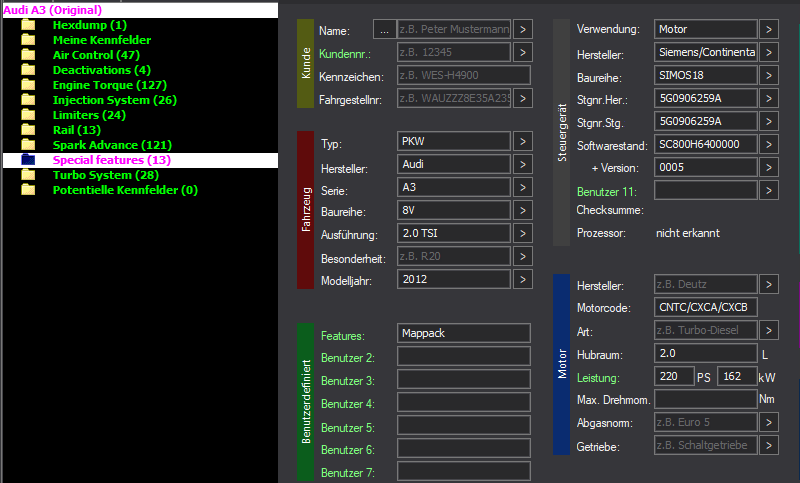
Task: Click the Leistung PS field showing 220
Action: tap(674, 376)
